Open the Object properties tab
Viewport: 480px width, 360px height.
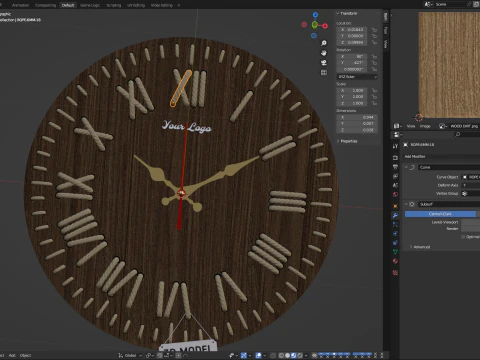(395, 206)
